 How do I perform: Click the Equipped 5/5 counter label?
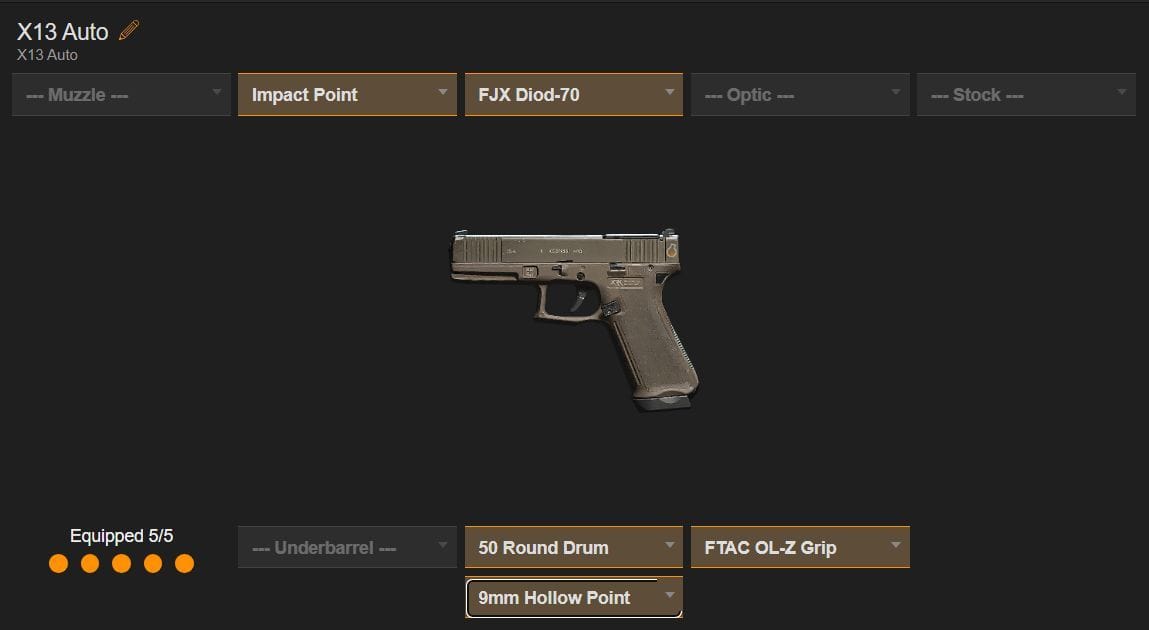[x=122, y=536]
